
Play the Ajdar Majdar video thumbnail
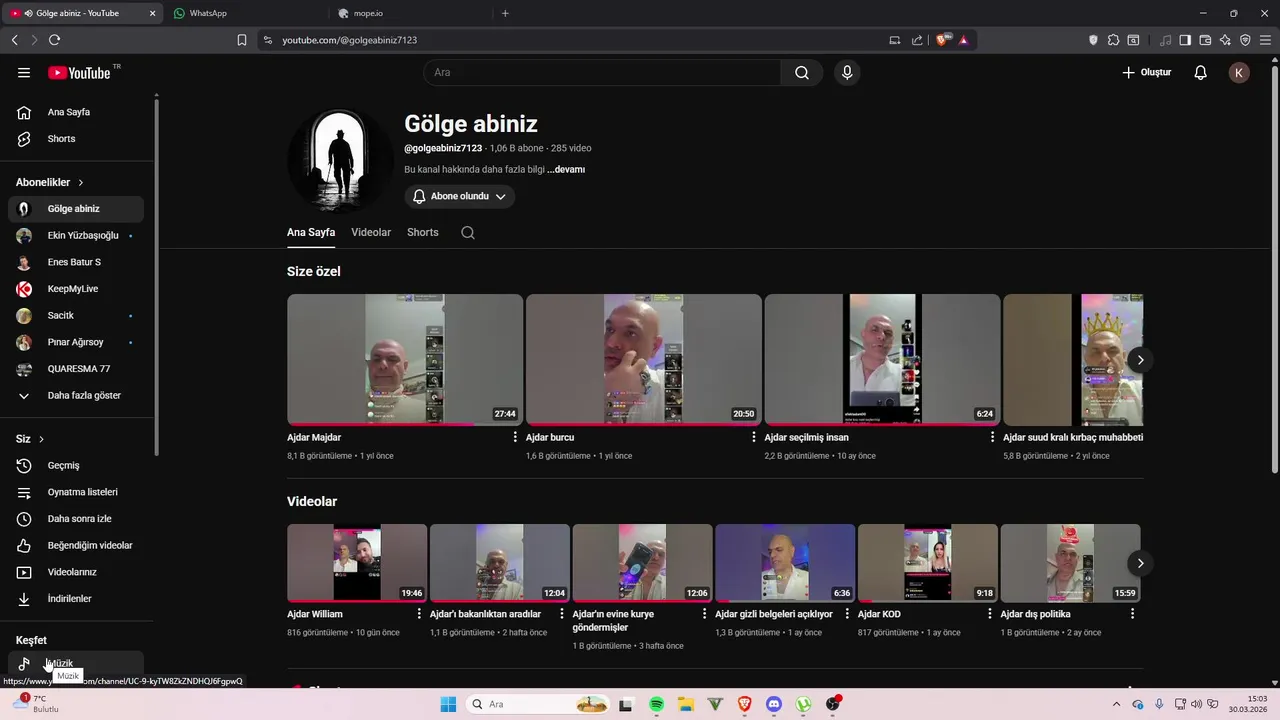(x=405, y=360)
